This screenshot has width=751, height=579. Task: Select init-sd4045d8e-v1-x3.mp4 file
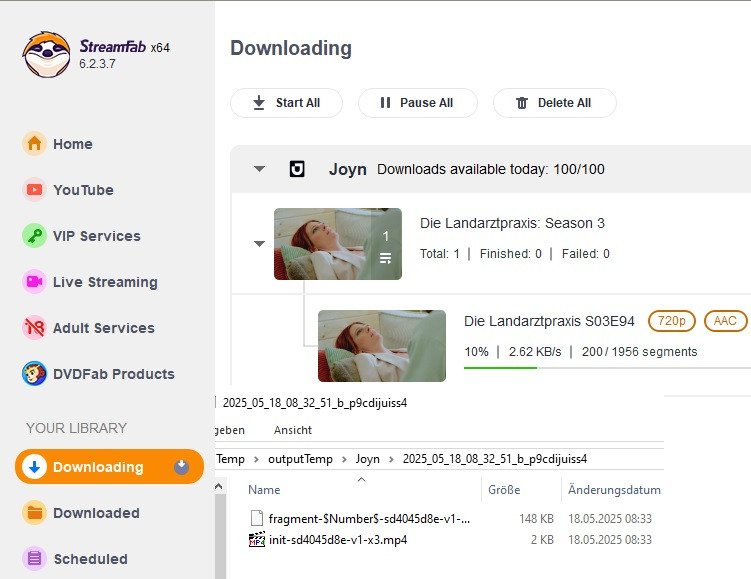(x=337, y=540)
